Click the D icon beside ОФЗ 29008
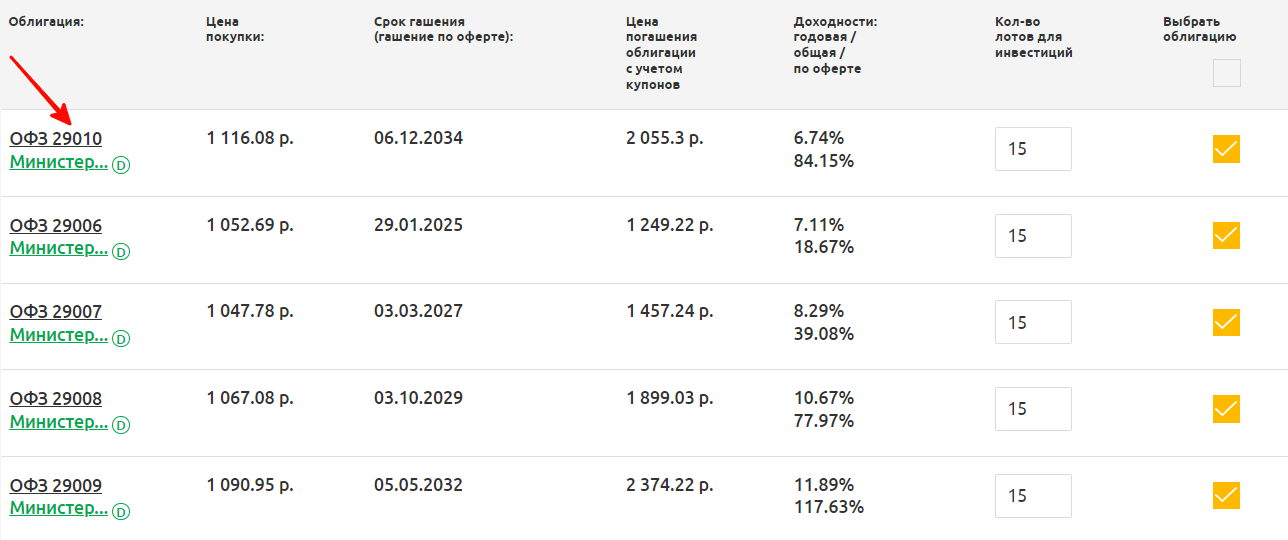This screenshot has width=1288, height=540. 121,425
